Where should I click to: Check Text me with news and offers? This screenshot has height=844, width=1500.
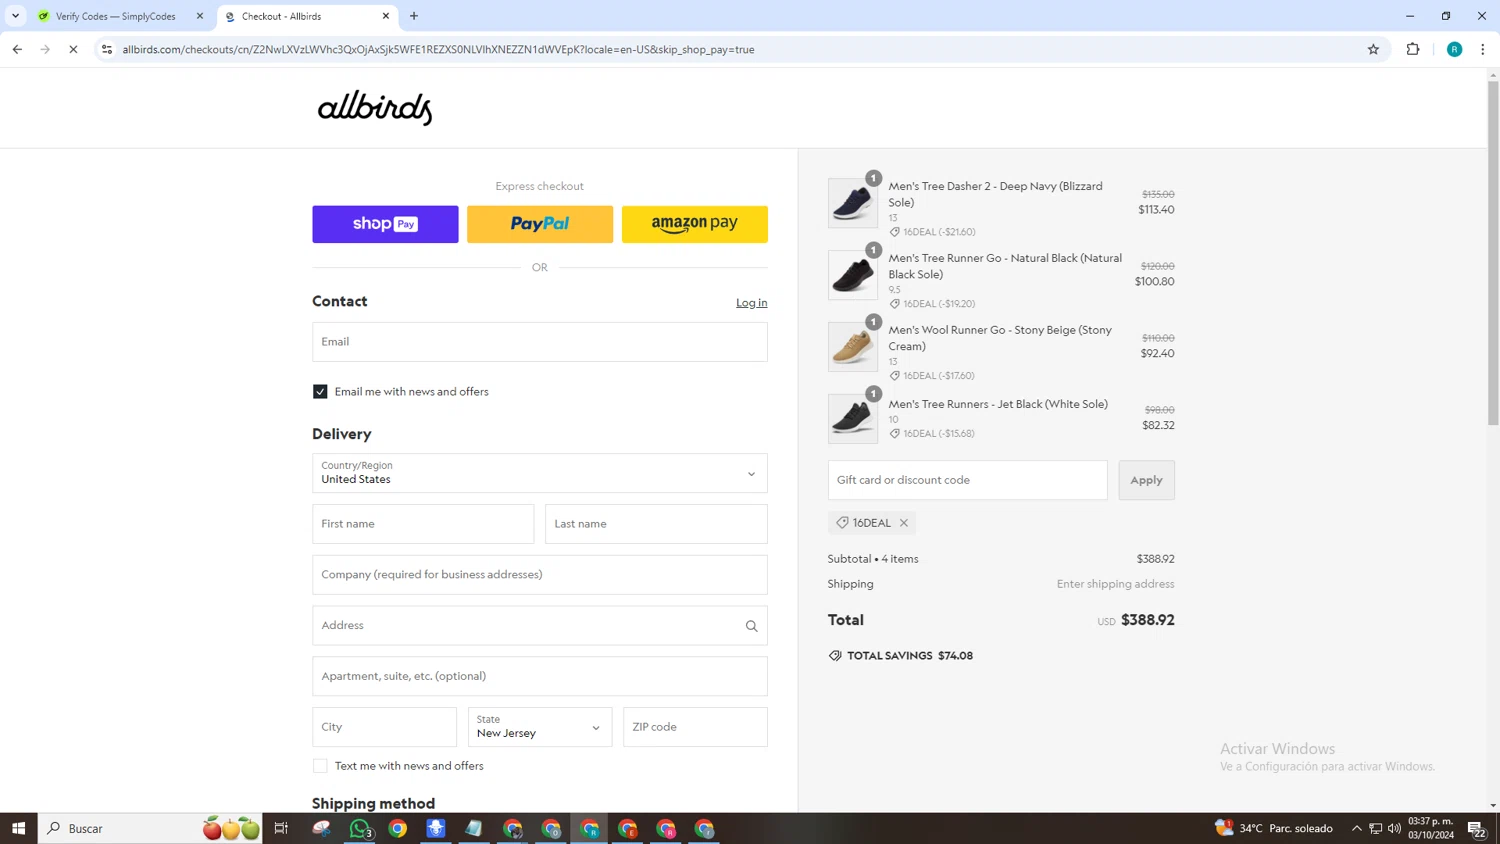click(320, 766)
